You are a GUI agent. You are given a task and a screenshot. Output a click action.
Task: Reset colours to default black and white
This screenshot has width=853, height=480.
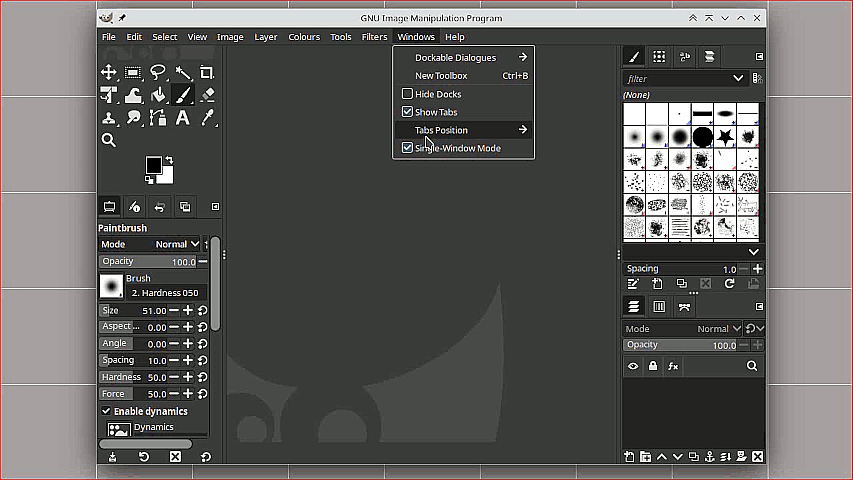[x=149, y=180]
